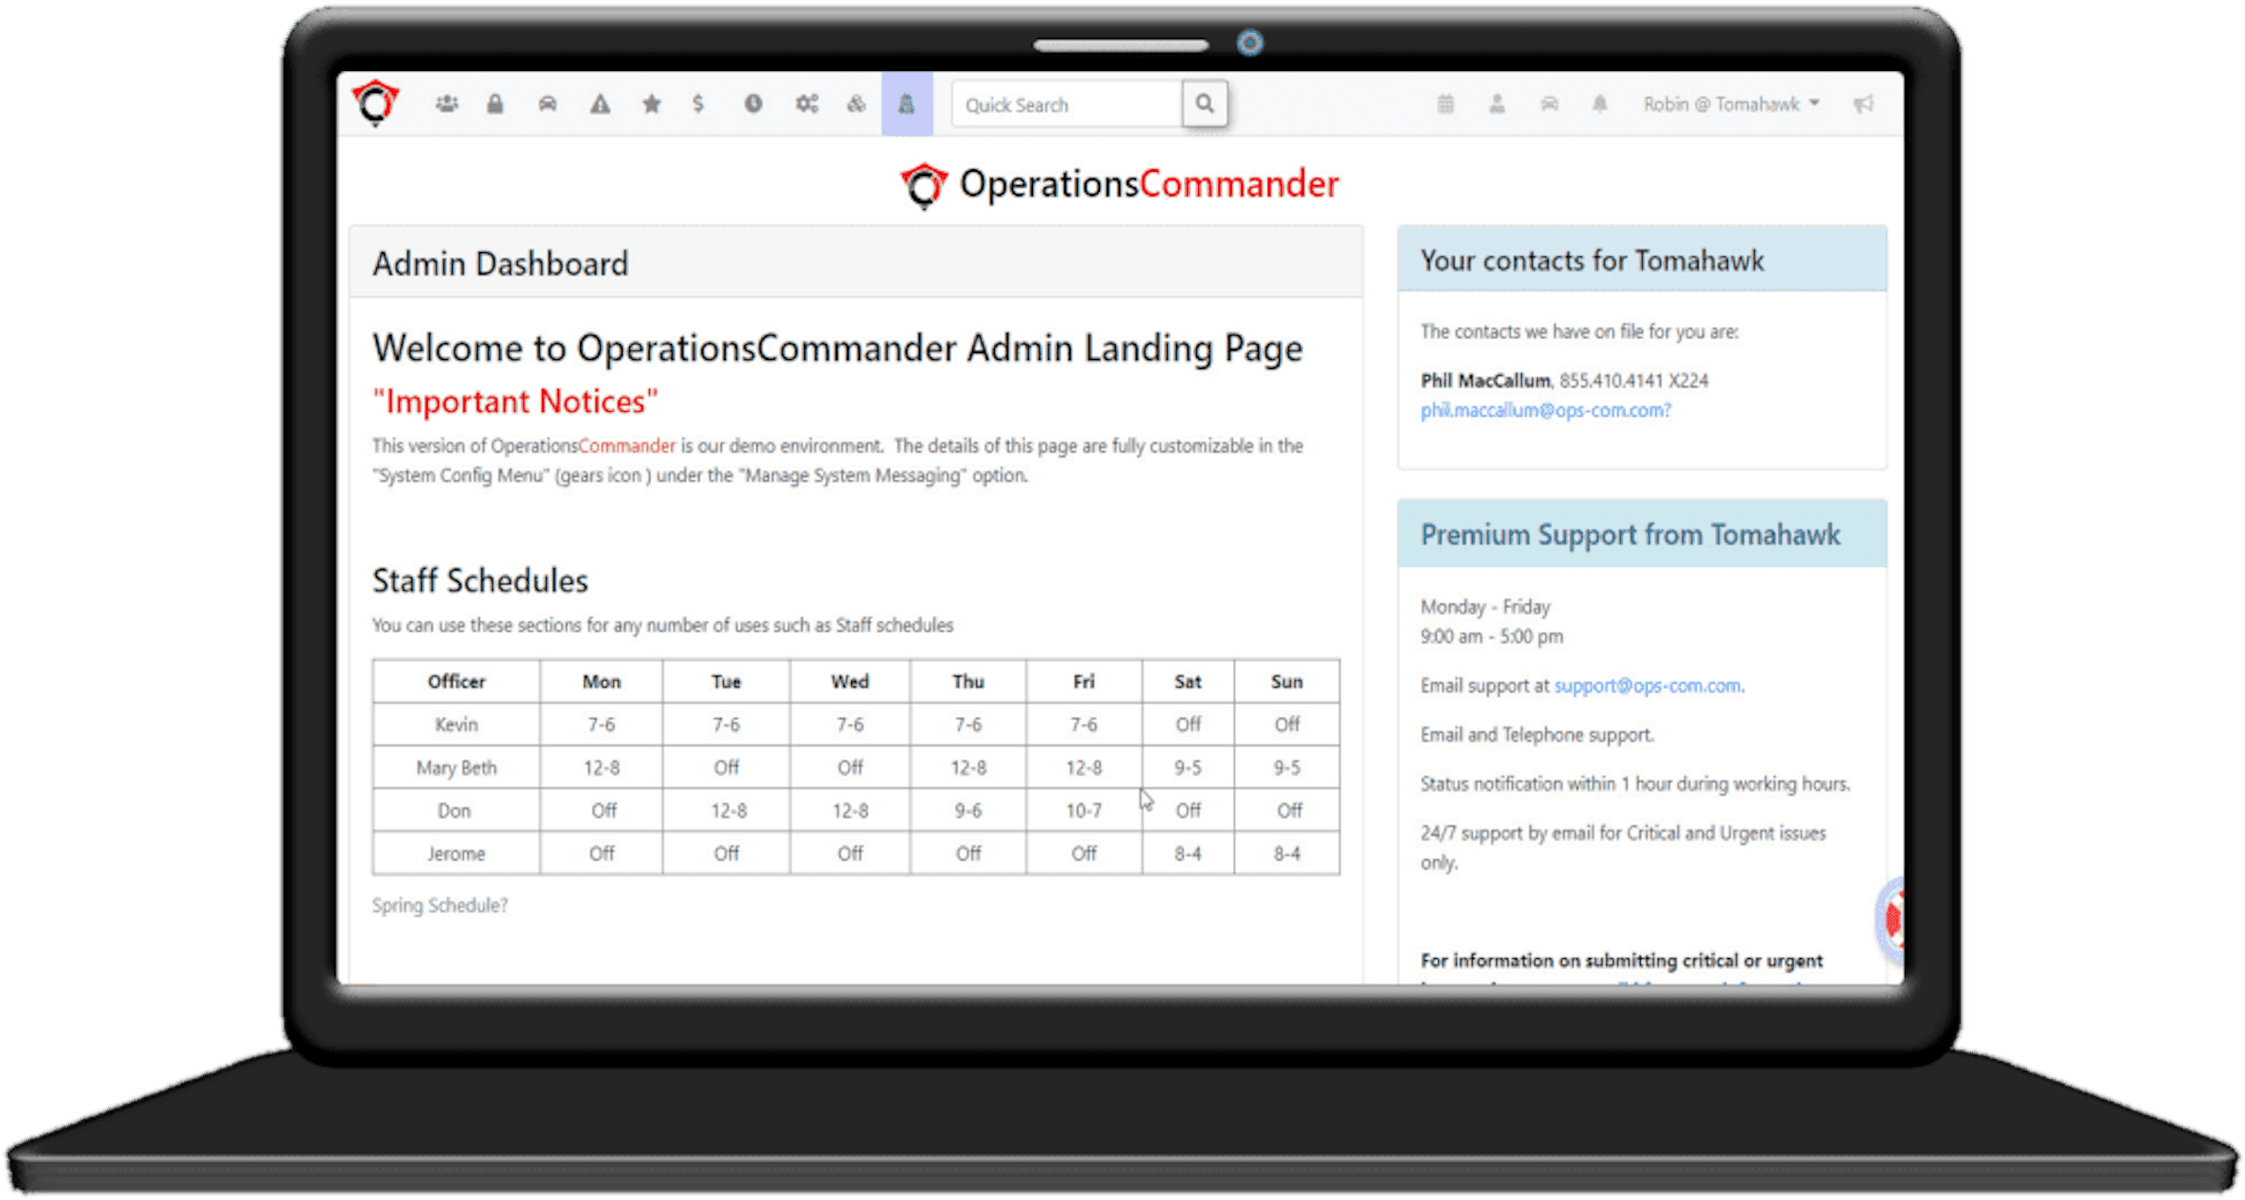
Task: Click the Staff Schedules heading
Action: point(480,581)
